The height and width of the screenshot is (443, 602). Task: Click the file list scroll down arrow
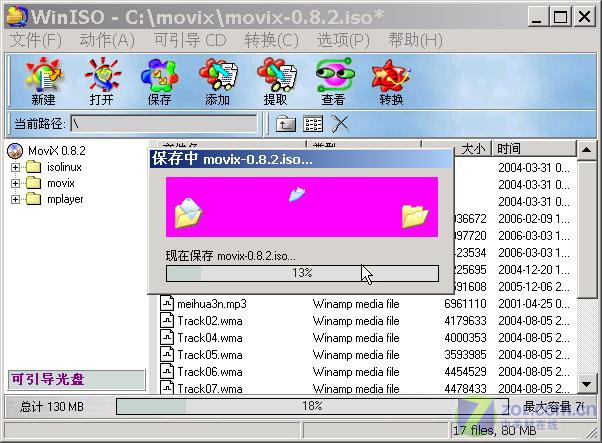(x=587, y=384)
